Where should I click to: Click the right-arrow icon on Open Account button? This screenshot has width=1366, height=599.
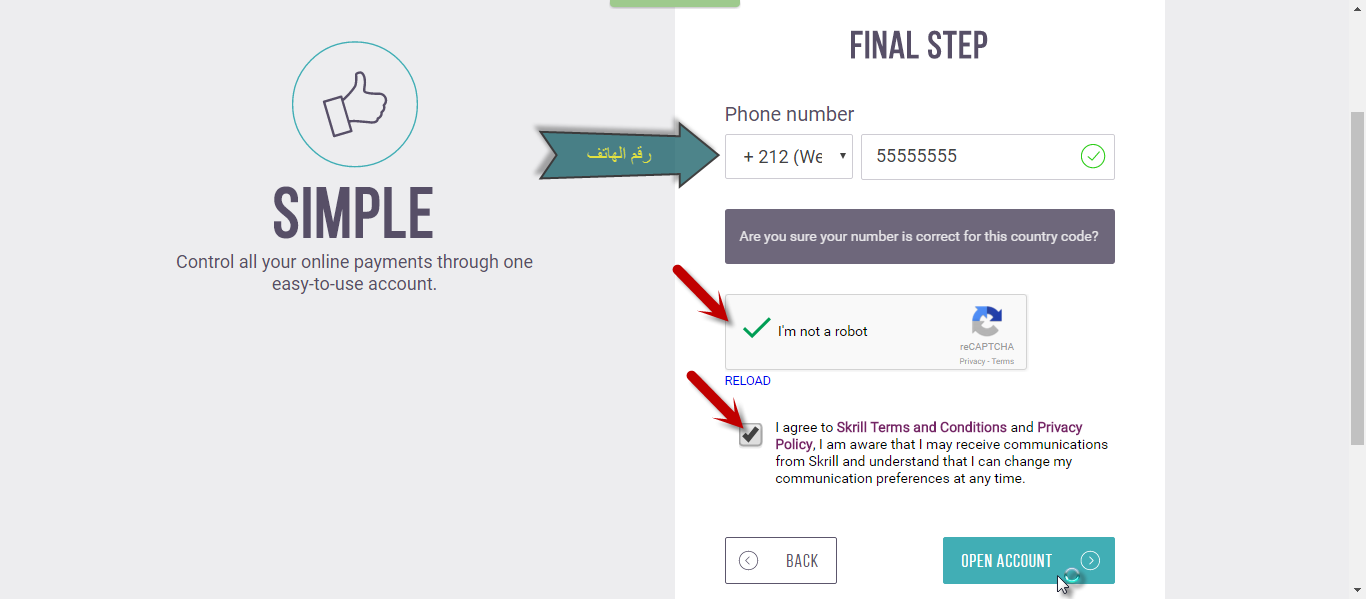[x=1090, y=561]
